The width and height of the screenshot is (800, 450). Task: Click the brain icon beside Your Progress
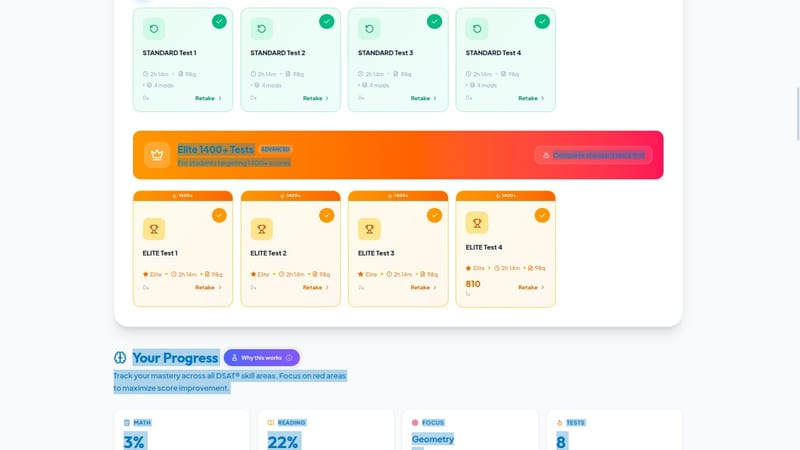pyautogui.click(x=120, y=358)
